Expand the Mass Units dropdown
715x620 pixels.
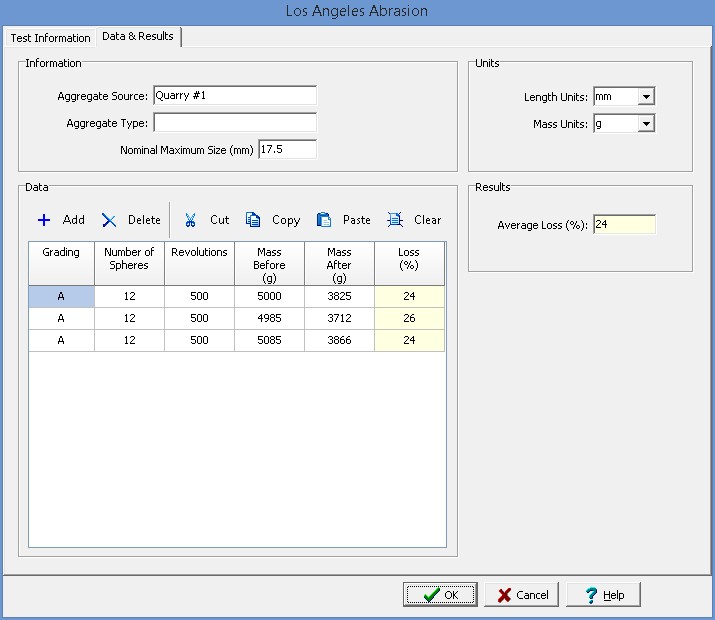point(646,124)
